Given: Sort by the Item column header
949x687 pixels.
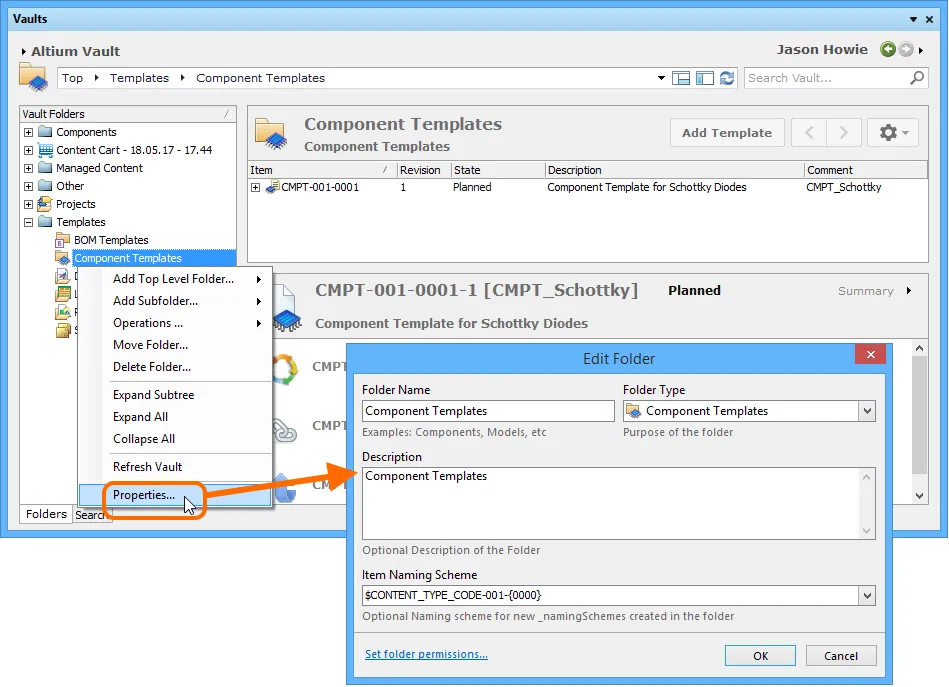Looking at the screenshot, I should [x=322, y=170].
